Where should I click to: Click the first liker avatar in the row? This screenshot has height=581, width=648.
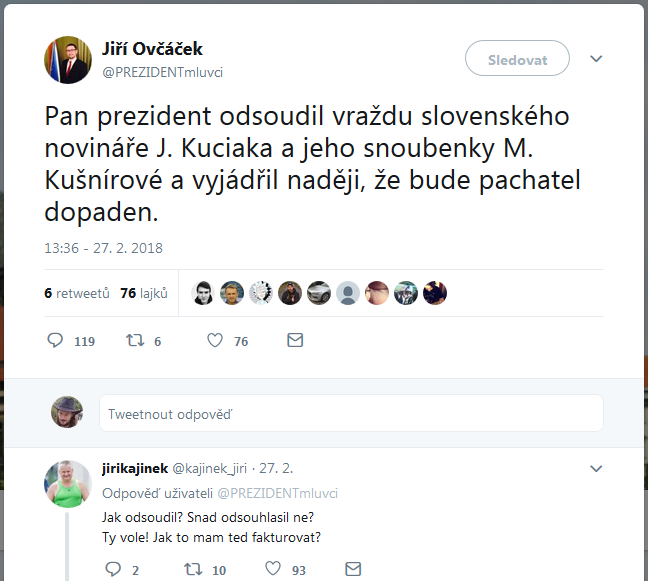pyautogui.click(x=202, y=293)
